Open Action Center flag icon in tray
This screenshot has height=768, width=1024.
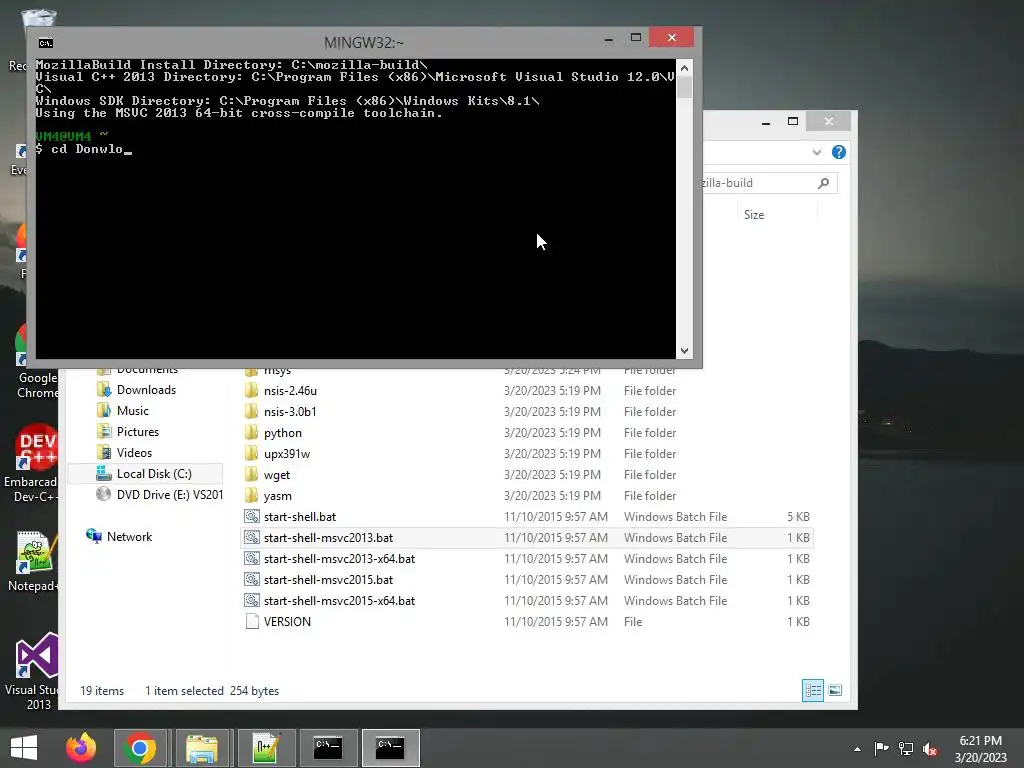pyautogui.click(x=881, y=748)
